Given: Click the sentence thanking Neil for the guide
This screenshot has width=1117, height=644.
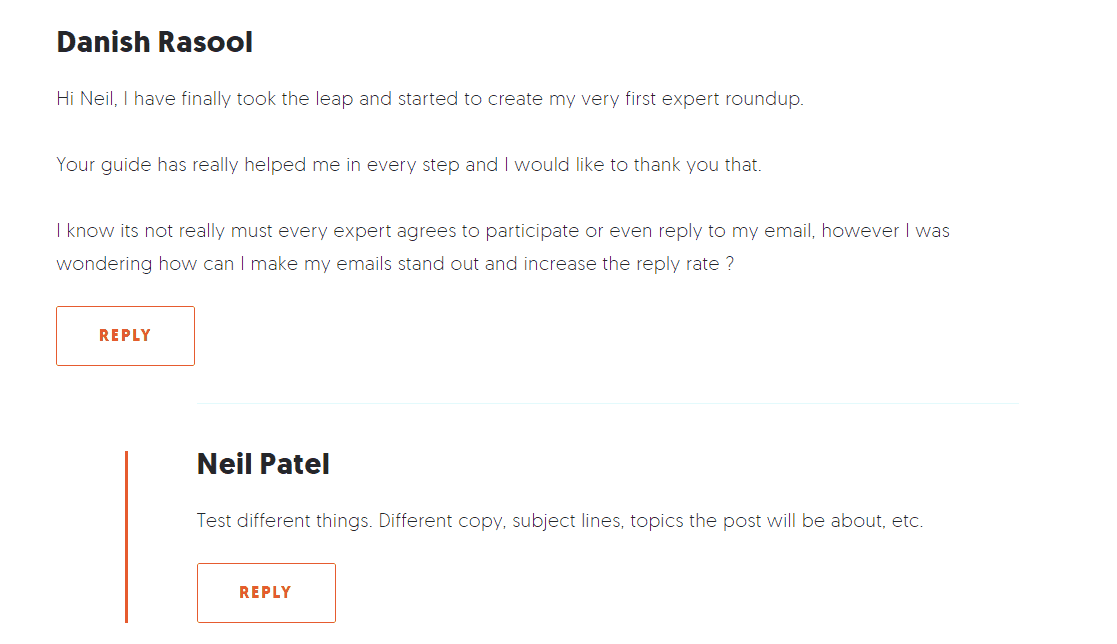Looking at the screenshot, I should pyautogui.click(x=408, y=164).
